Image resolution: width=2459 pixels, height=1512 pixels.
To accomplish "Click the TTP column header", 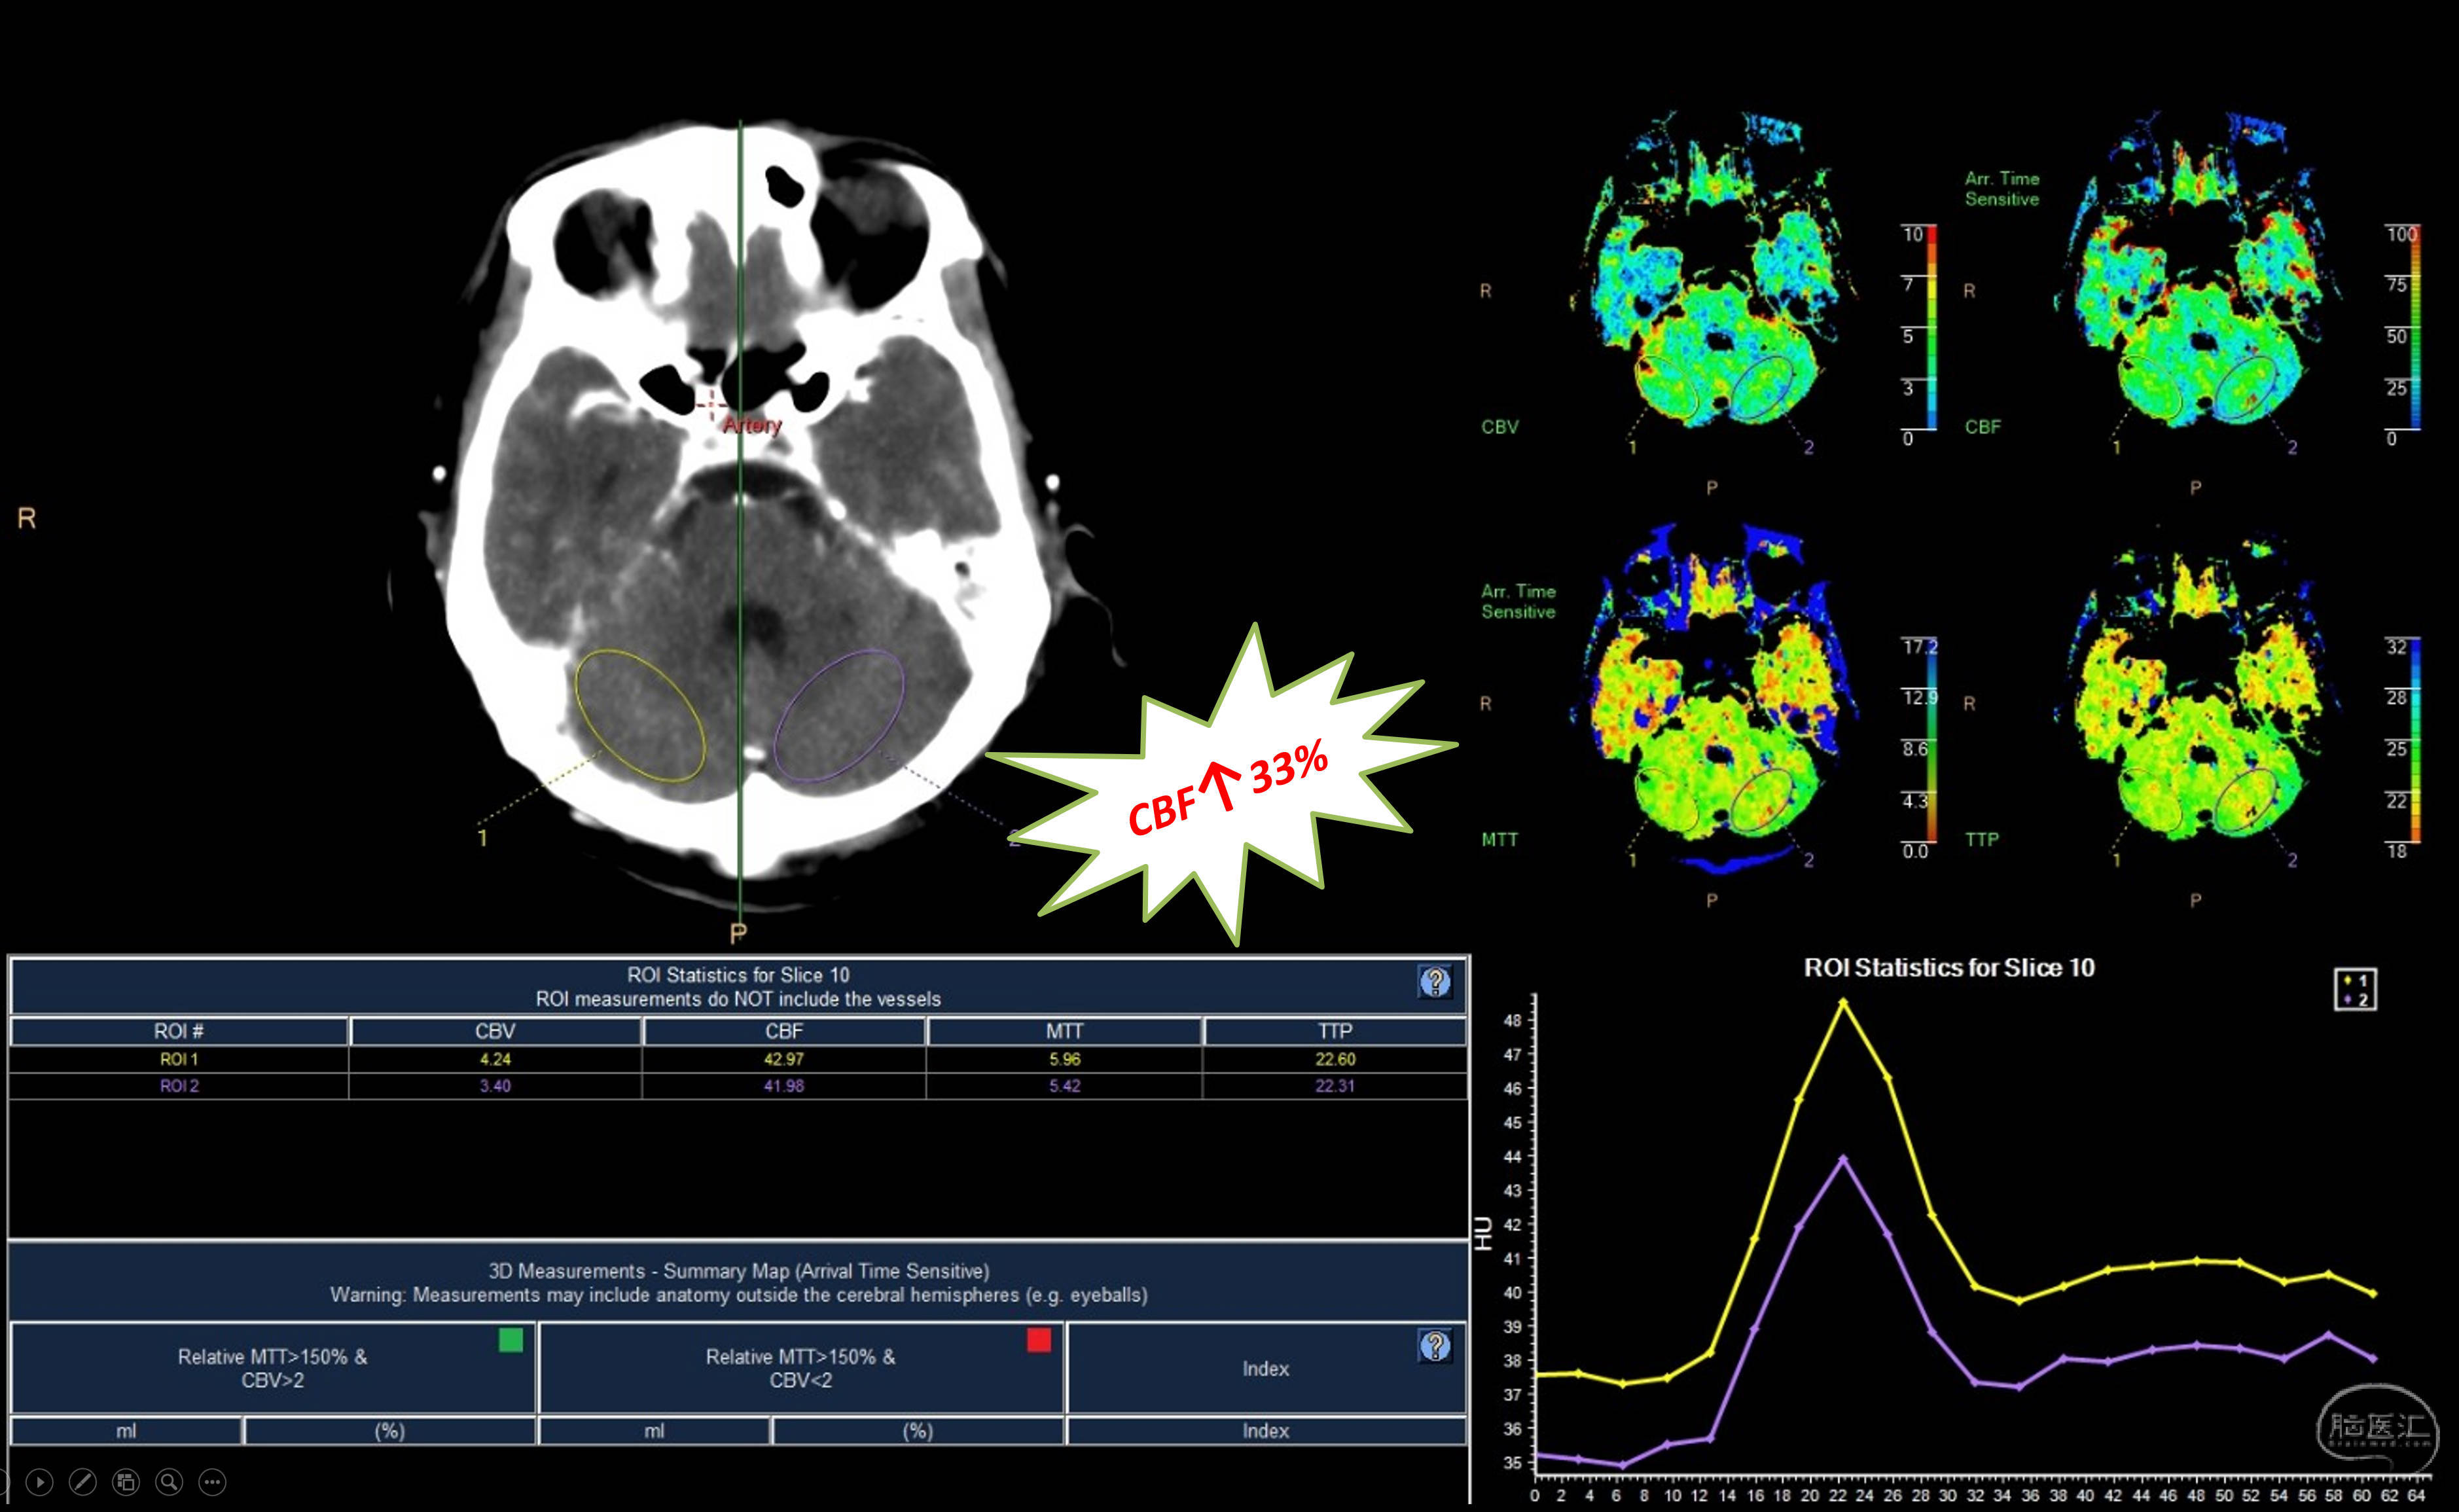I will point(1335,1031).
